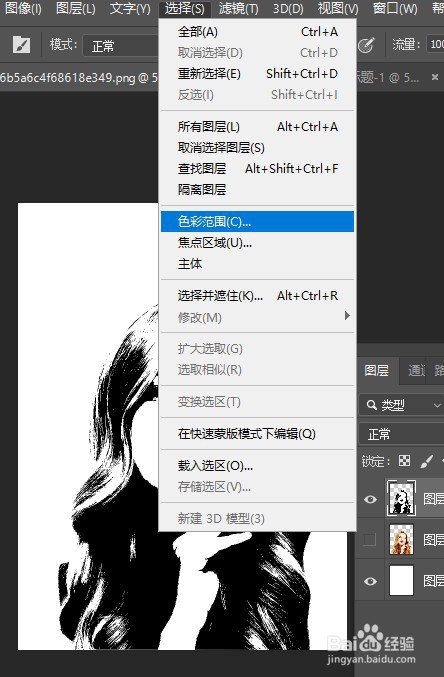Choose 隔离图层 menu entry
444x677 pixels.
click(x=257, y=190)
